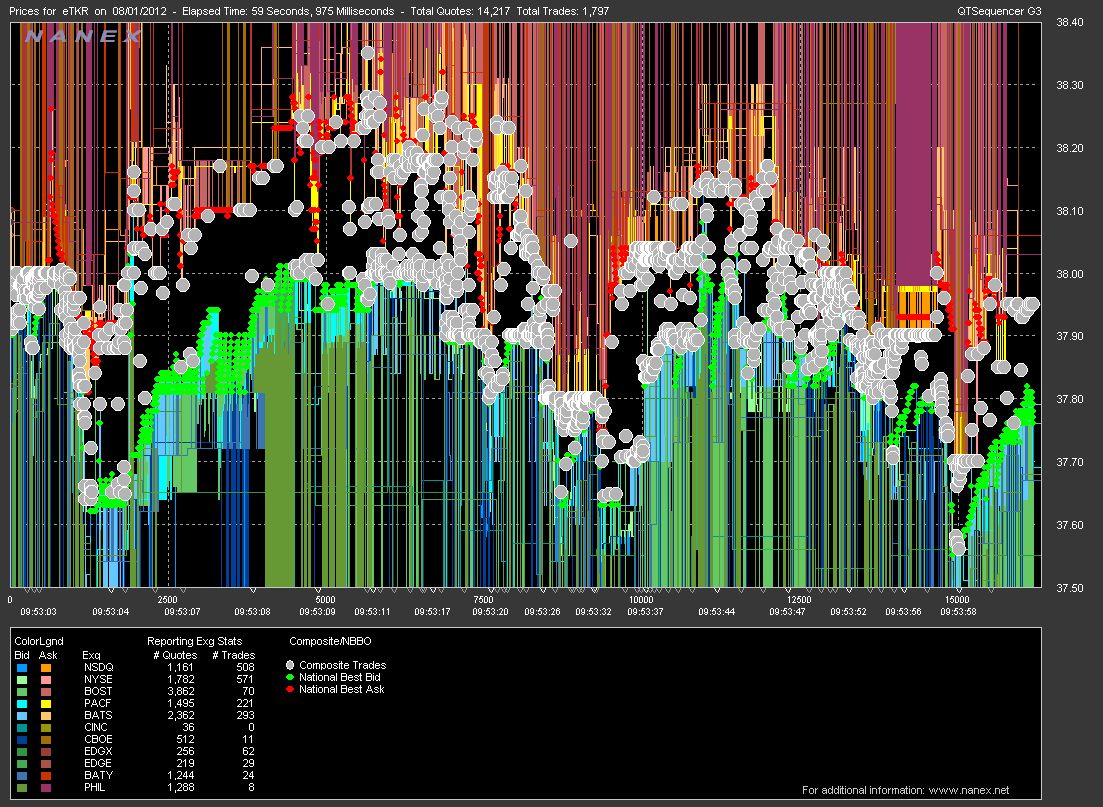This screenshot has height=807, width=1103.
Task: Click the 38.20 price axis label
Action: coord(1070,148)
